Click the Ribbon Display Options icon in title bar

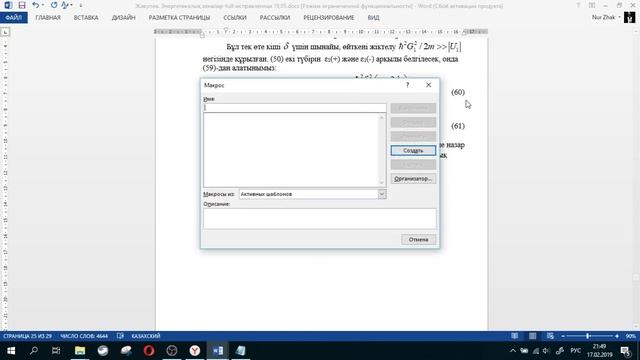click(x=592, y=5)
